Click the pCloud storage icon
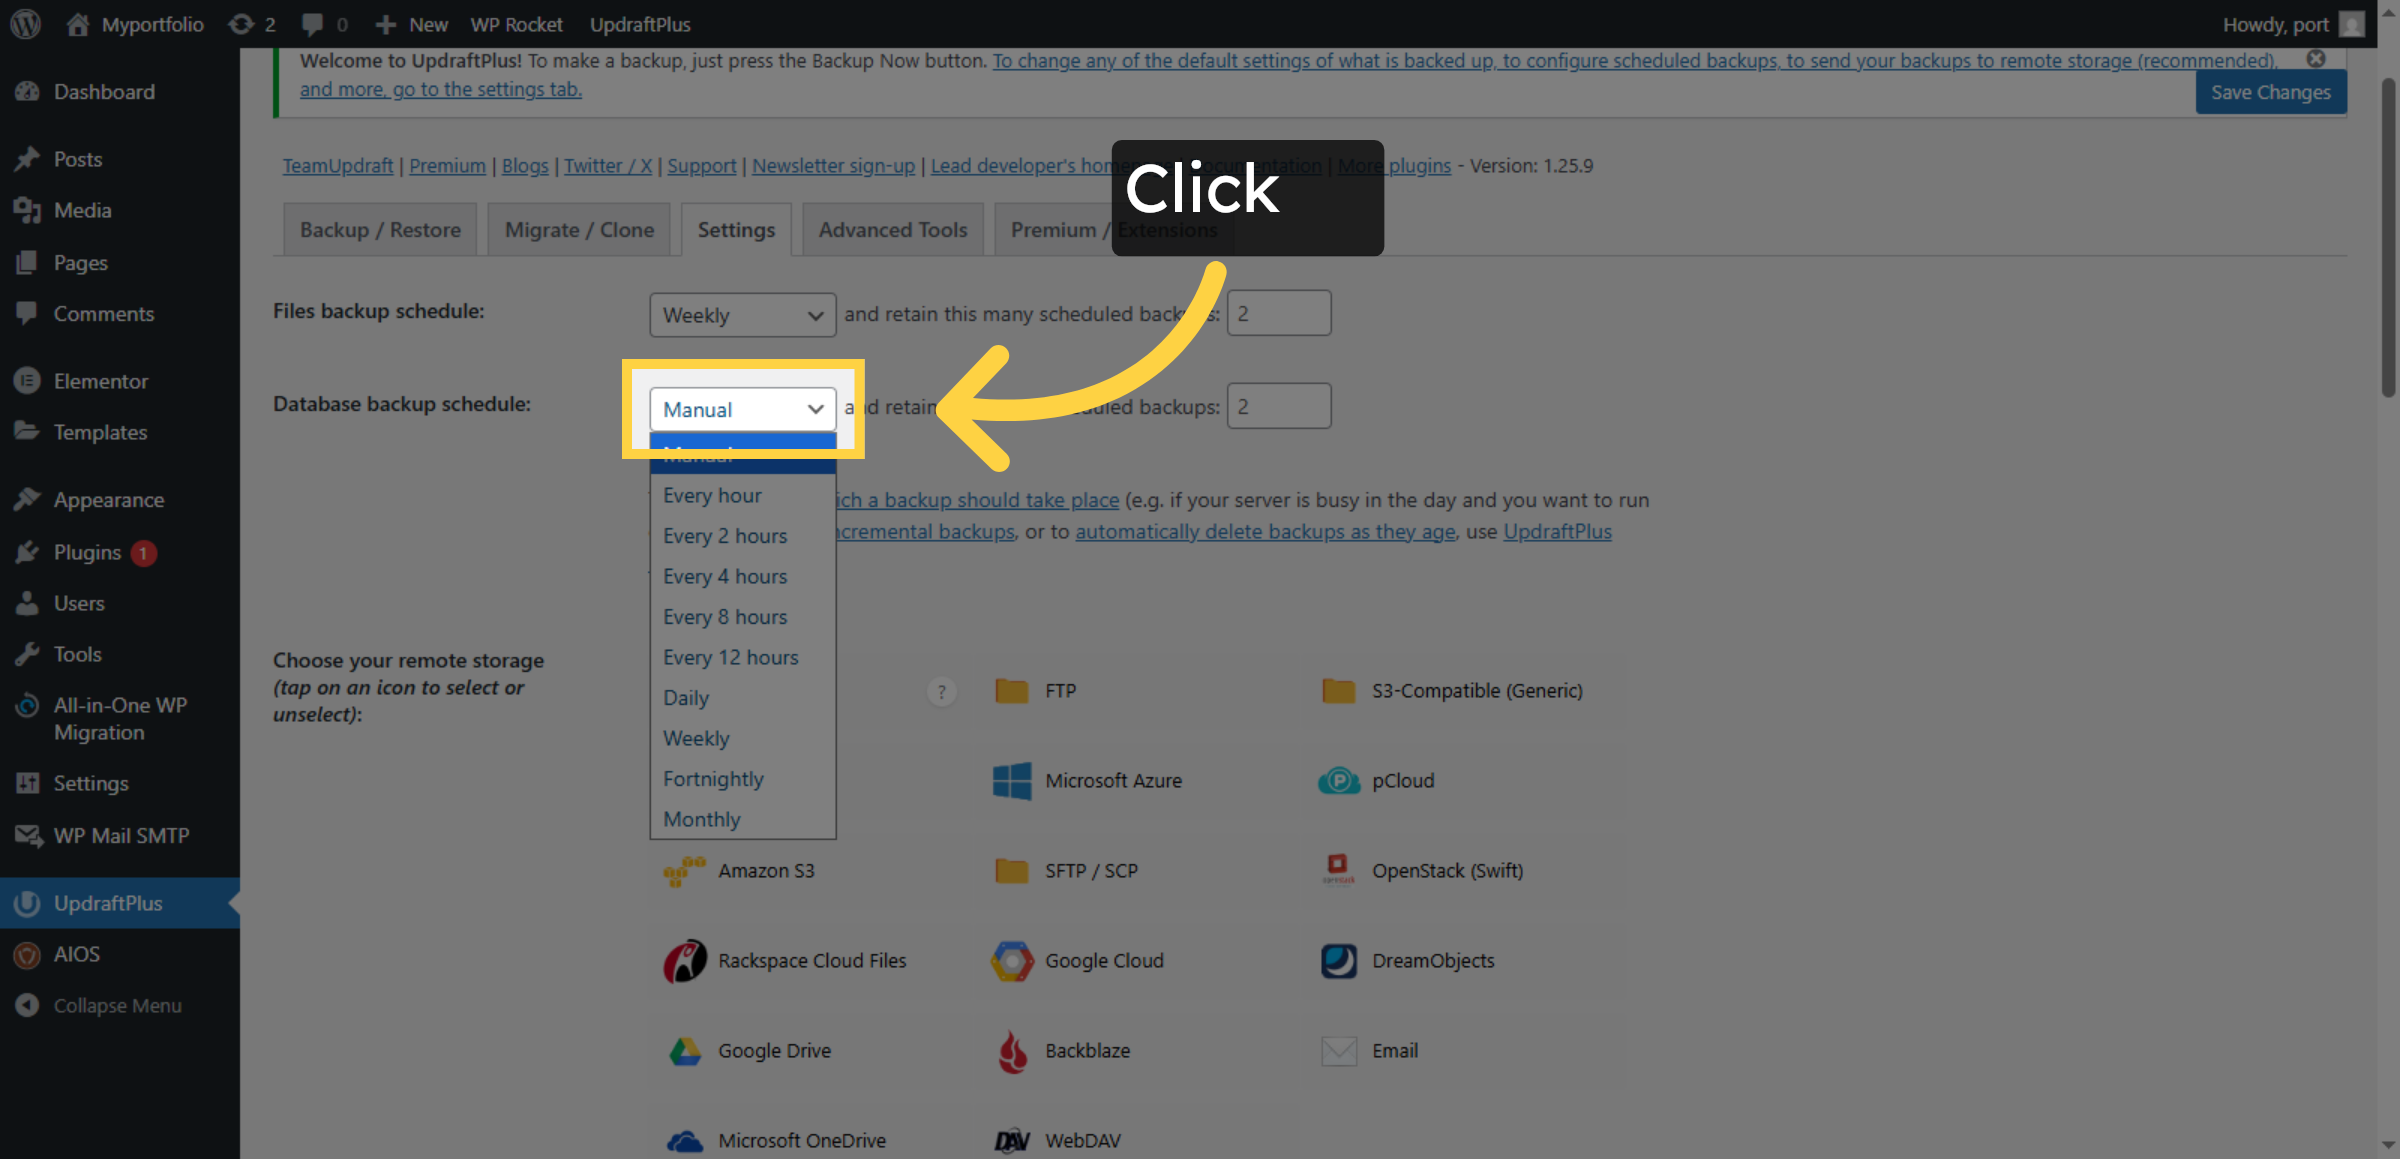The image size is (2400, 1159). point(1338,781)
